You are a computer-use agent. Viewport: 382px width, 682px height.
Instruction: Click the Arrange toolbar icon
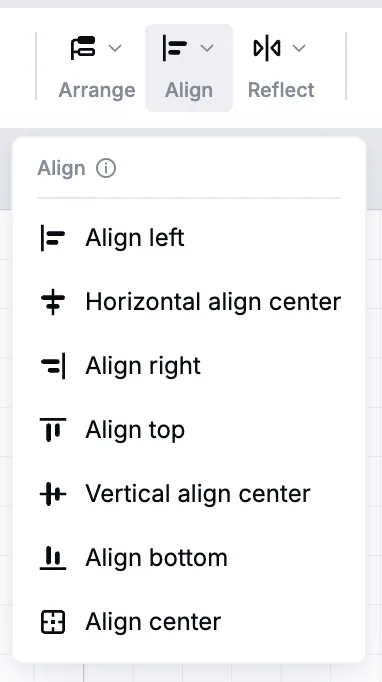(x=83, y=48)
